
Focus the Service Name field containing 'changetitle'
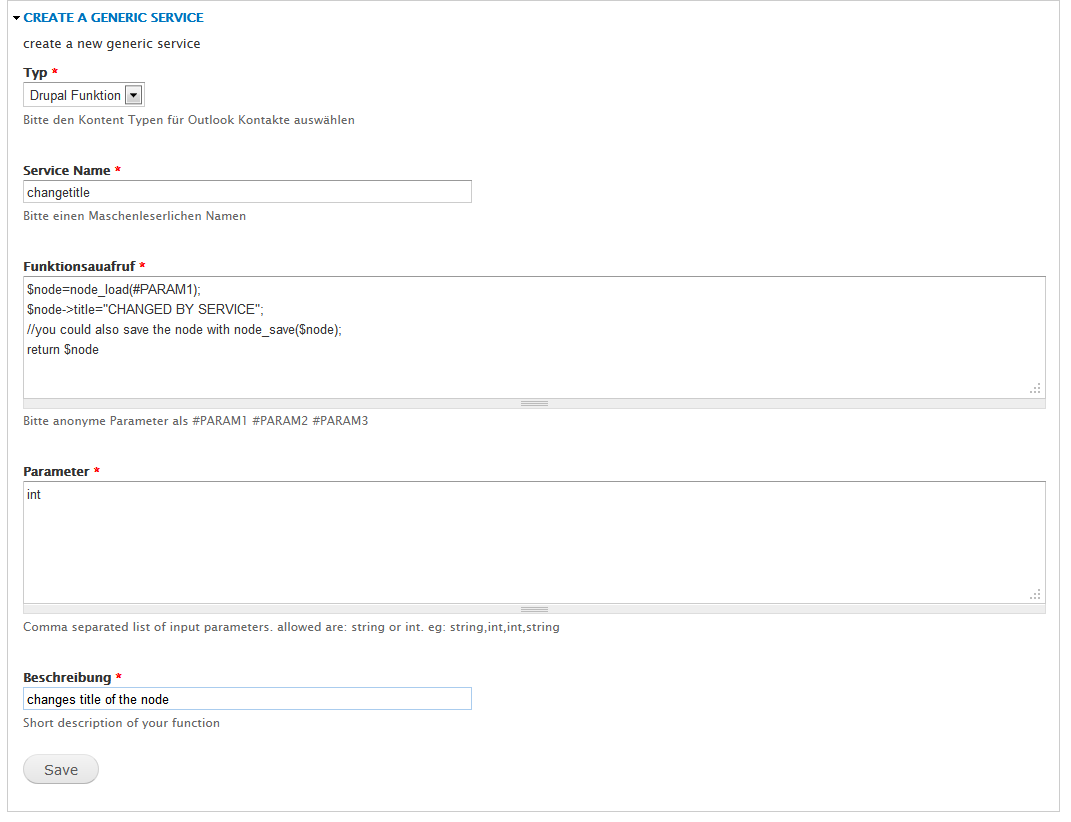pyautogui.click(x=247, y=192)
